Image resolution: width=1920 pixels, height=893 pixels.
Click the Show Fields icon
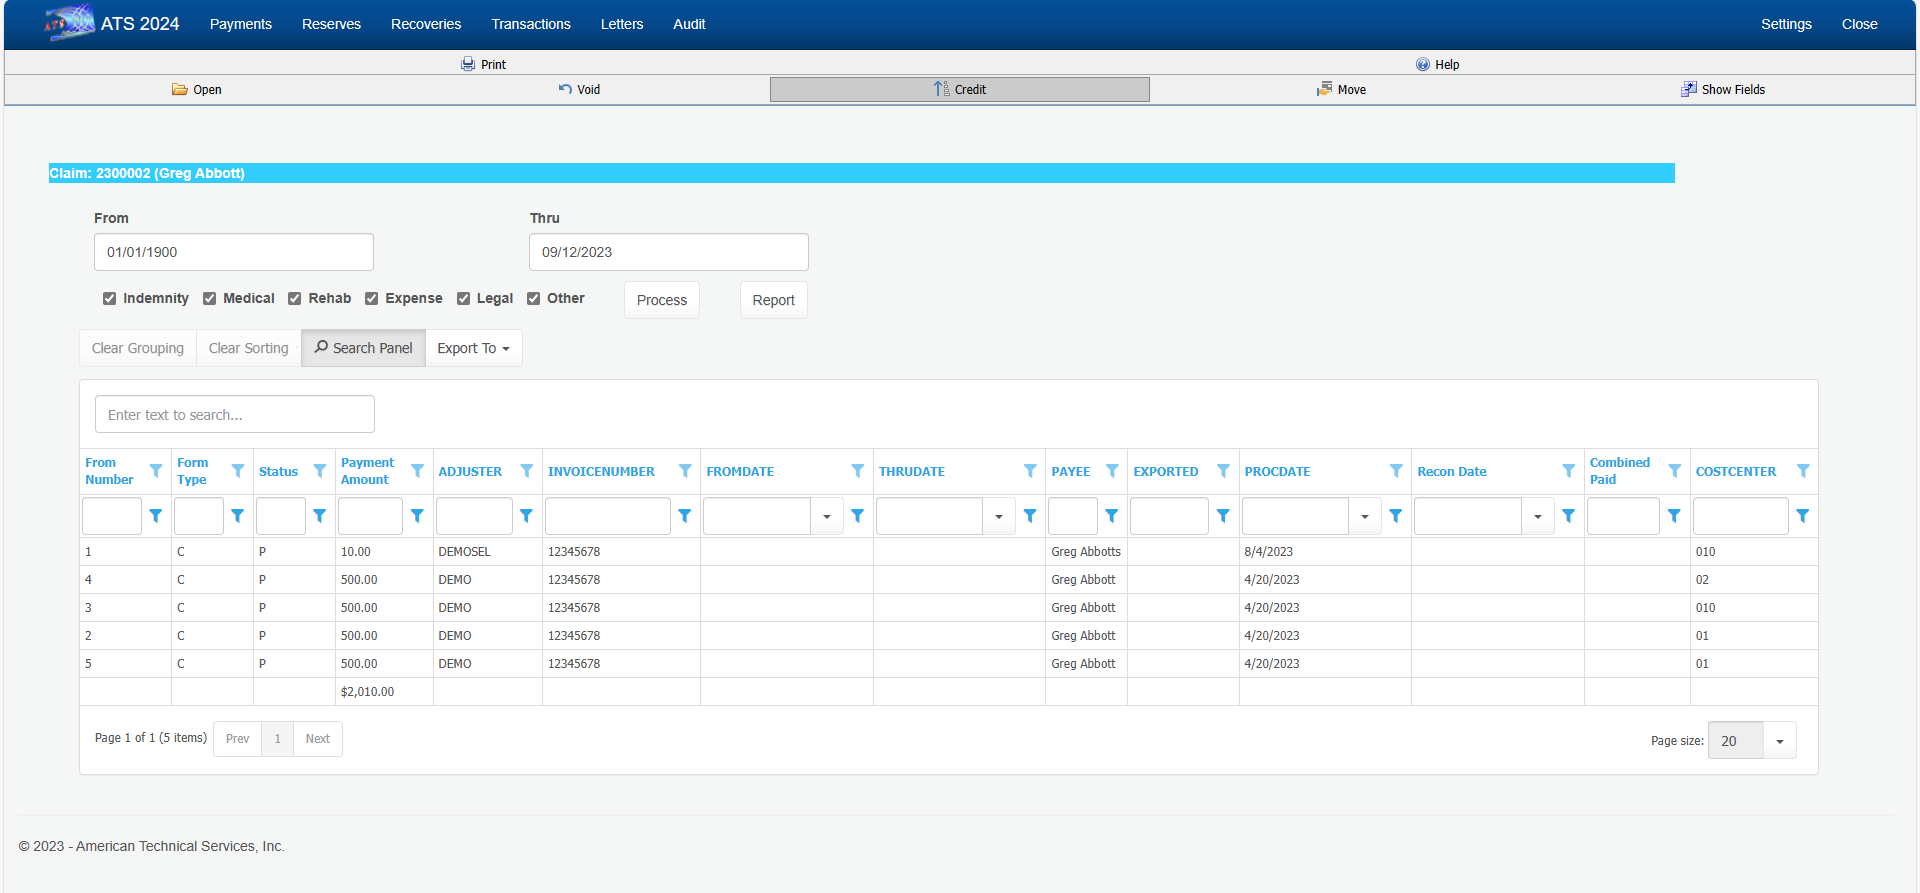coord(1688,89)
